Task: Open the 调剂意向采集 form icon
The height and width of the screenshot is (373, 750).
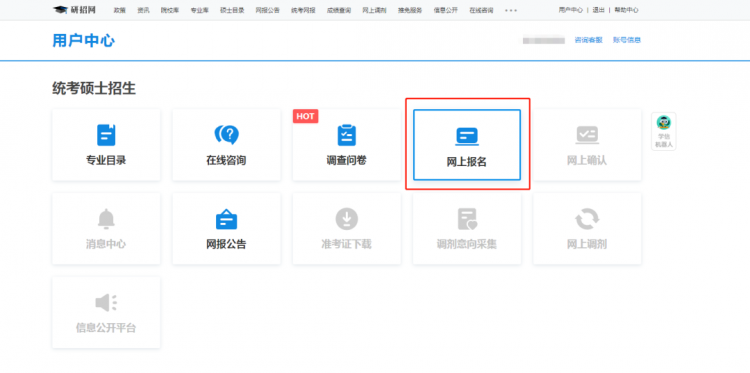Action: 467,219
